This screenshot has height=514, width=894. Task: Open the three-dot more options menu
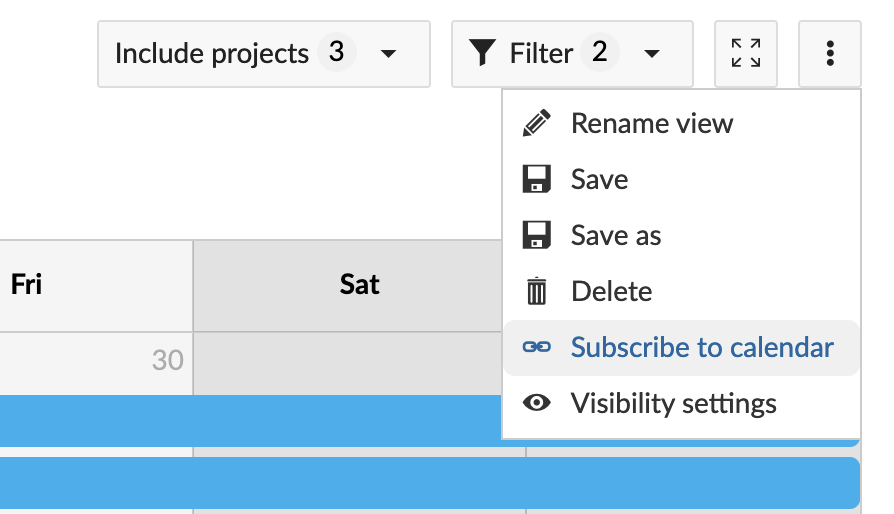coord(830,53)
